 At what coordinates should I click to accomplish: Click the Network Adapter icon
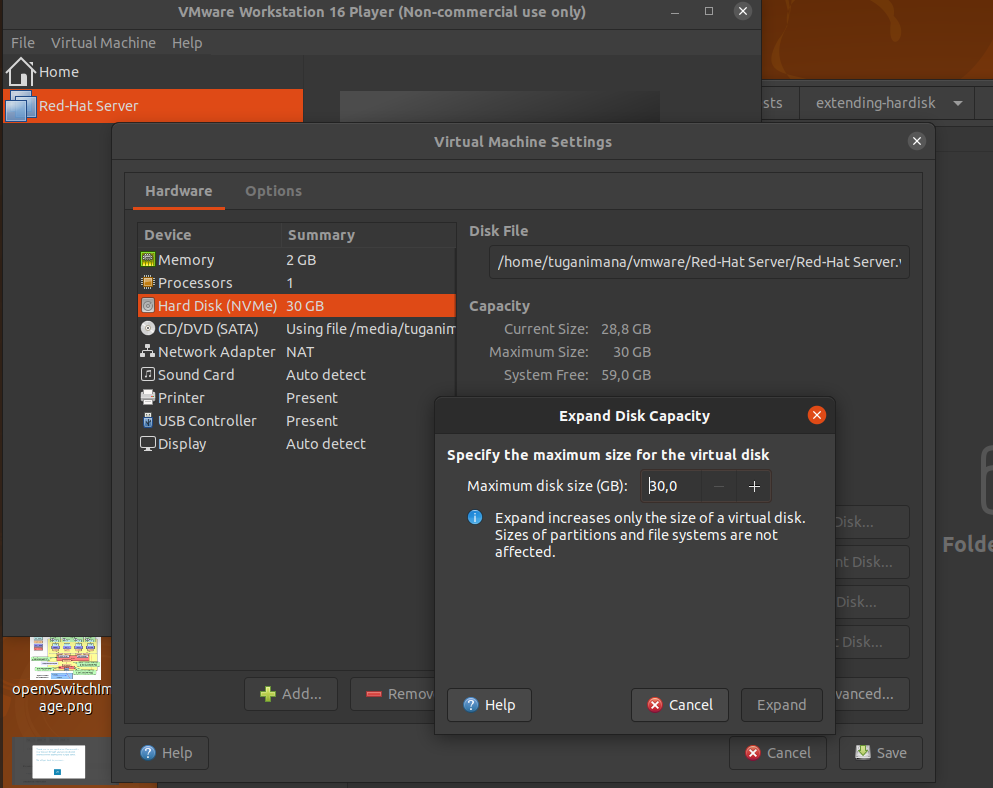click(x=148, y=352)
